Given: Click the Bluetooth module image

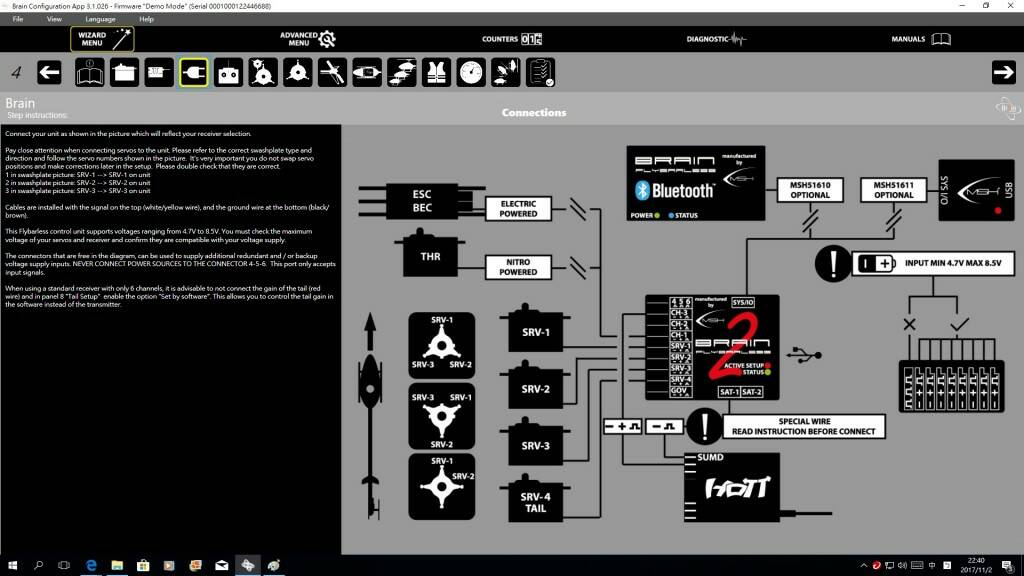Looking at the screenshot, I should 696,183.
